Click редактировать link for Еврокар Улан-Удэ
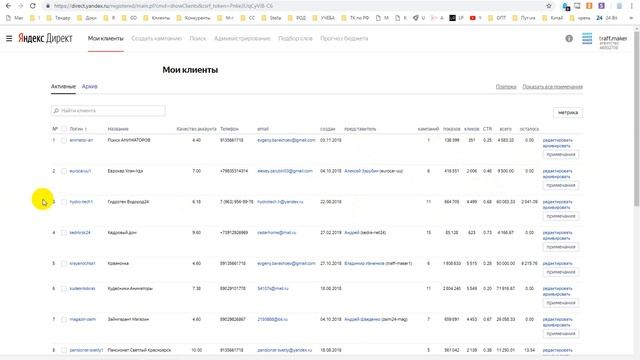640x360 pixels. [x=557, y=171]
